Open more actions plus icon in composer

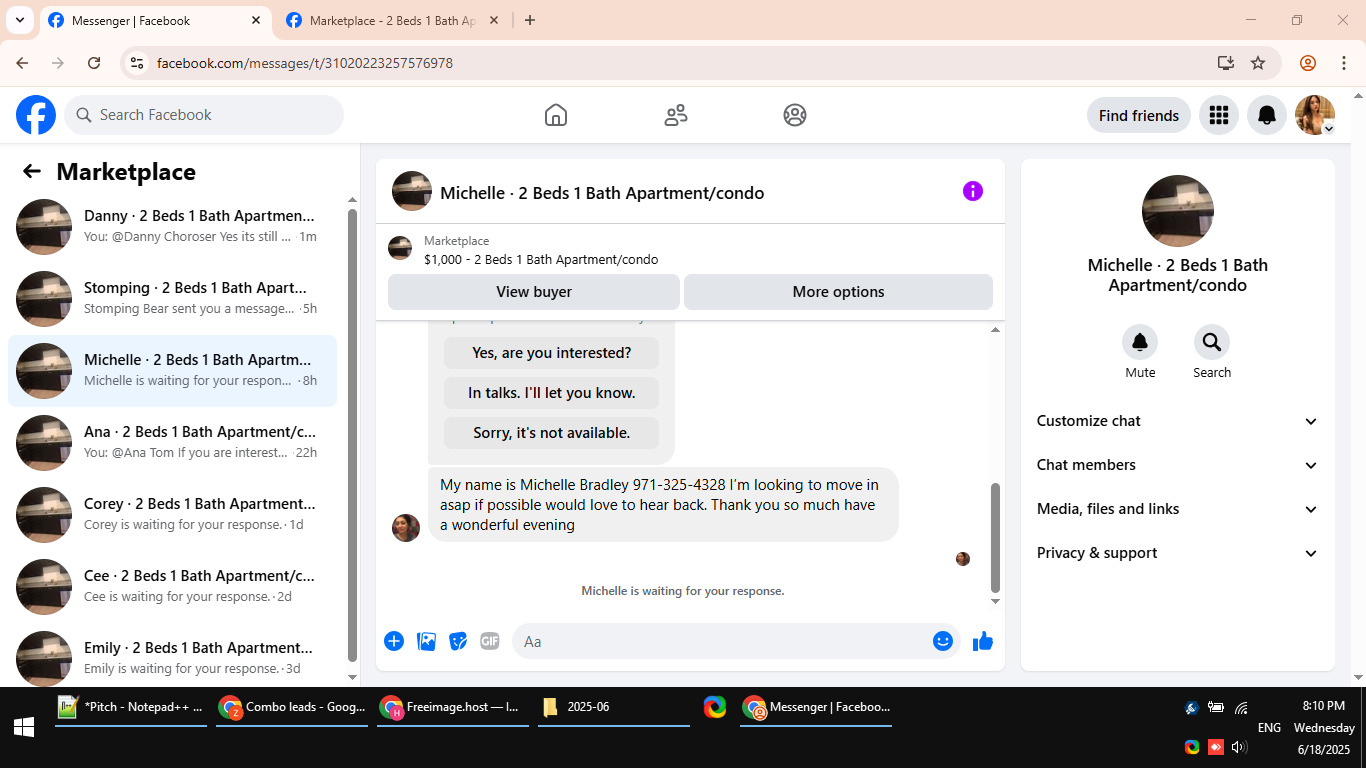[x=394, y=641]
